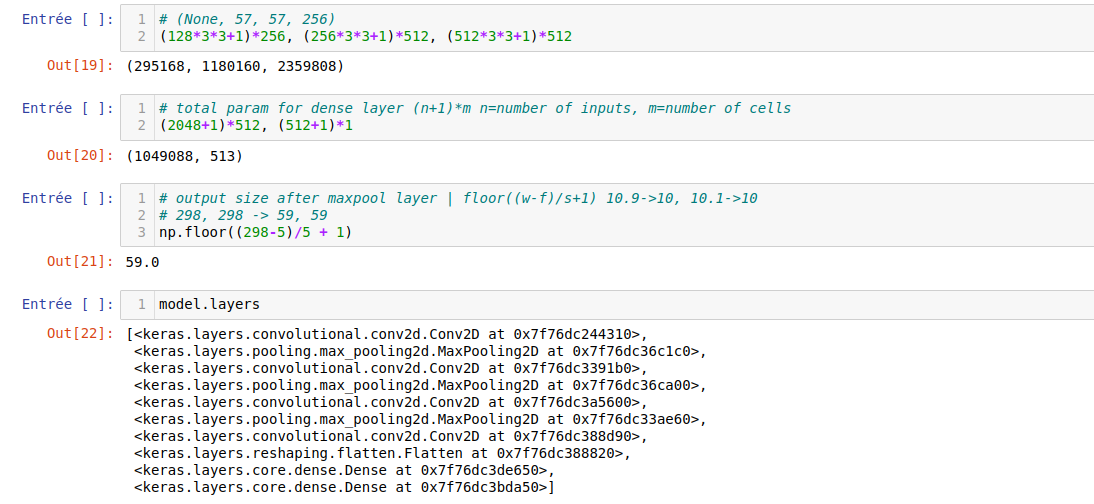The width and height of the screenshot is (1094, 504).
Task: Click the Entrée prompt beside the np.floor cell
Action: [x=68, y=198]
